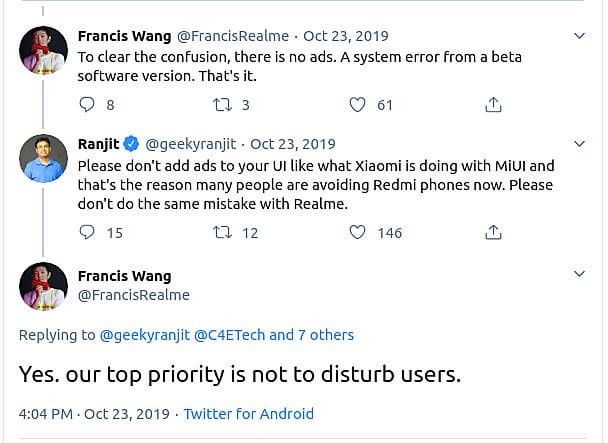This screenshot has width=608, height=443.
Task: Open Ranjit's verified badge
Action: (x=130, y=144)
